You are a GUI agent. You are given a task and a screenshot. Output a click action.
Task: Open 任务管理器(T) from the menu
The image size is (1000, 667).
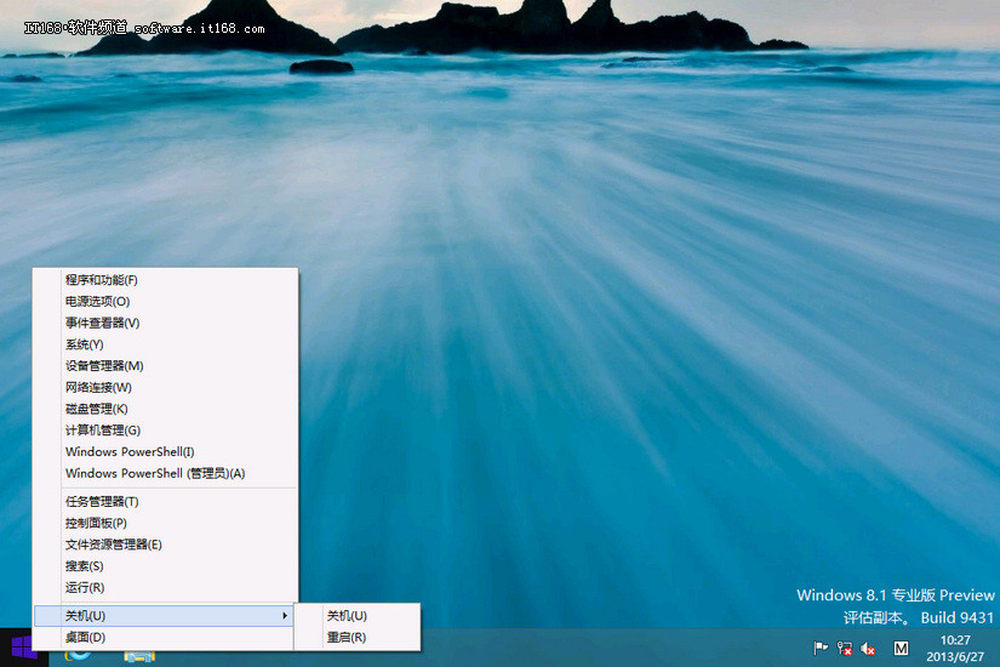pos(103,501)
